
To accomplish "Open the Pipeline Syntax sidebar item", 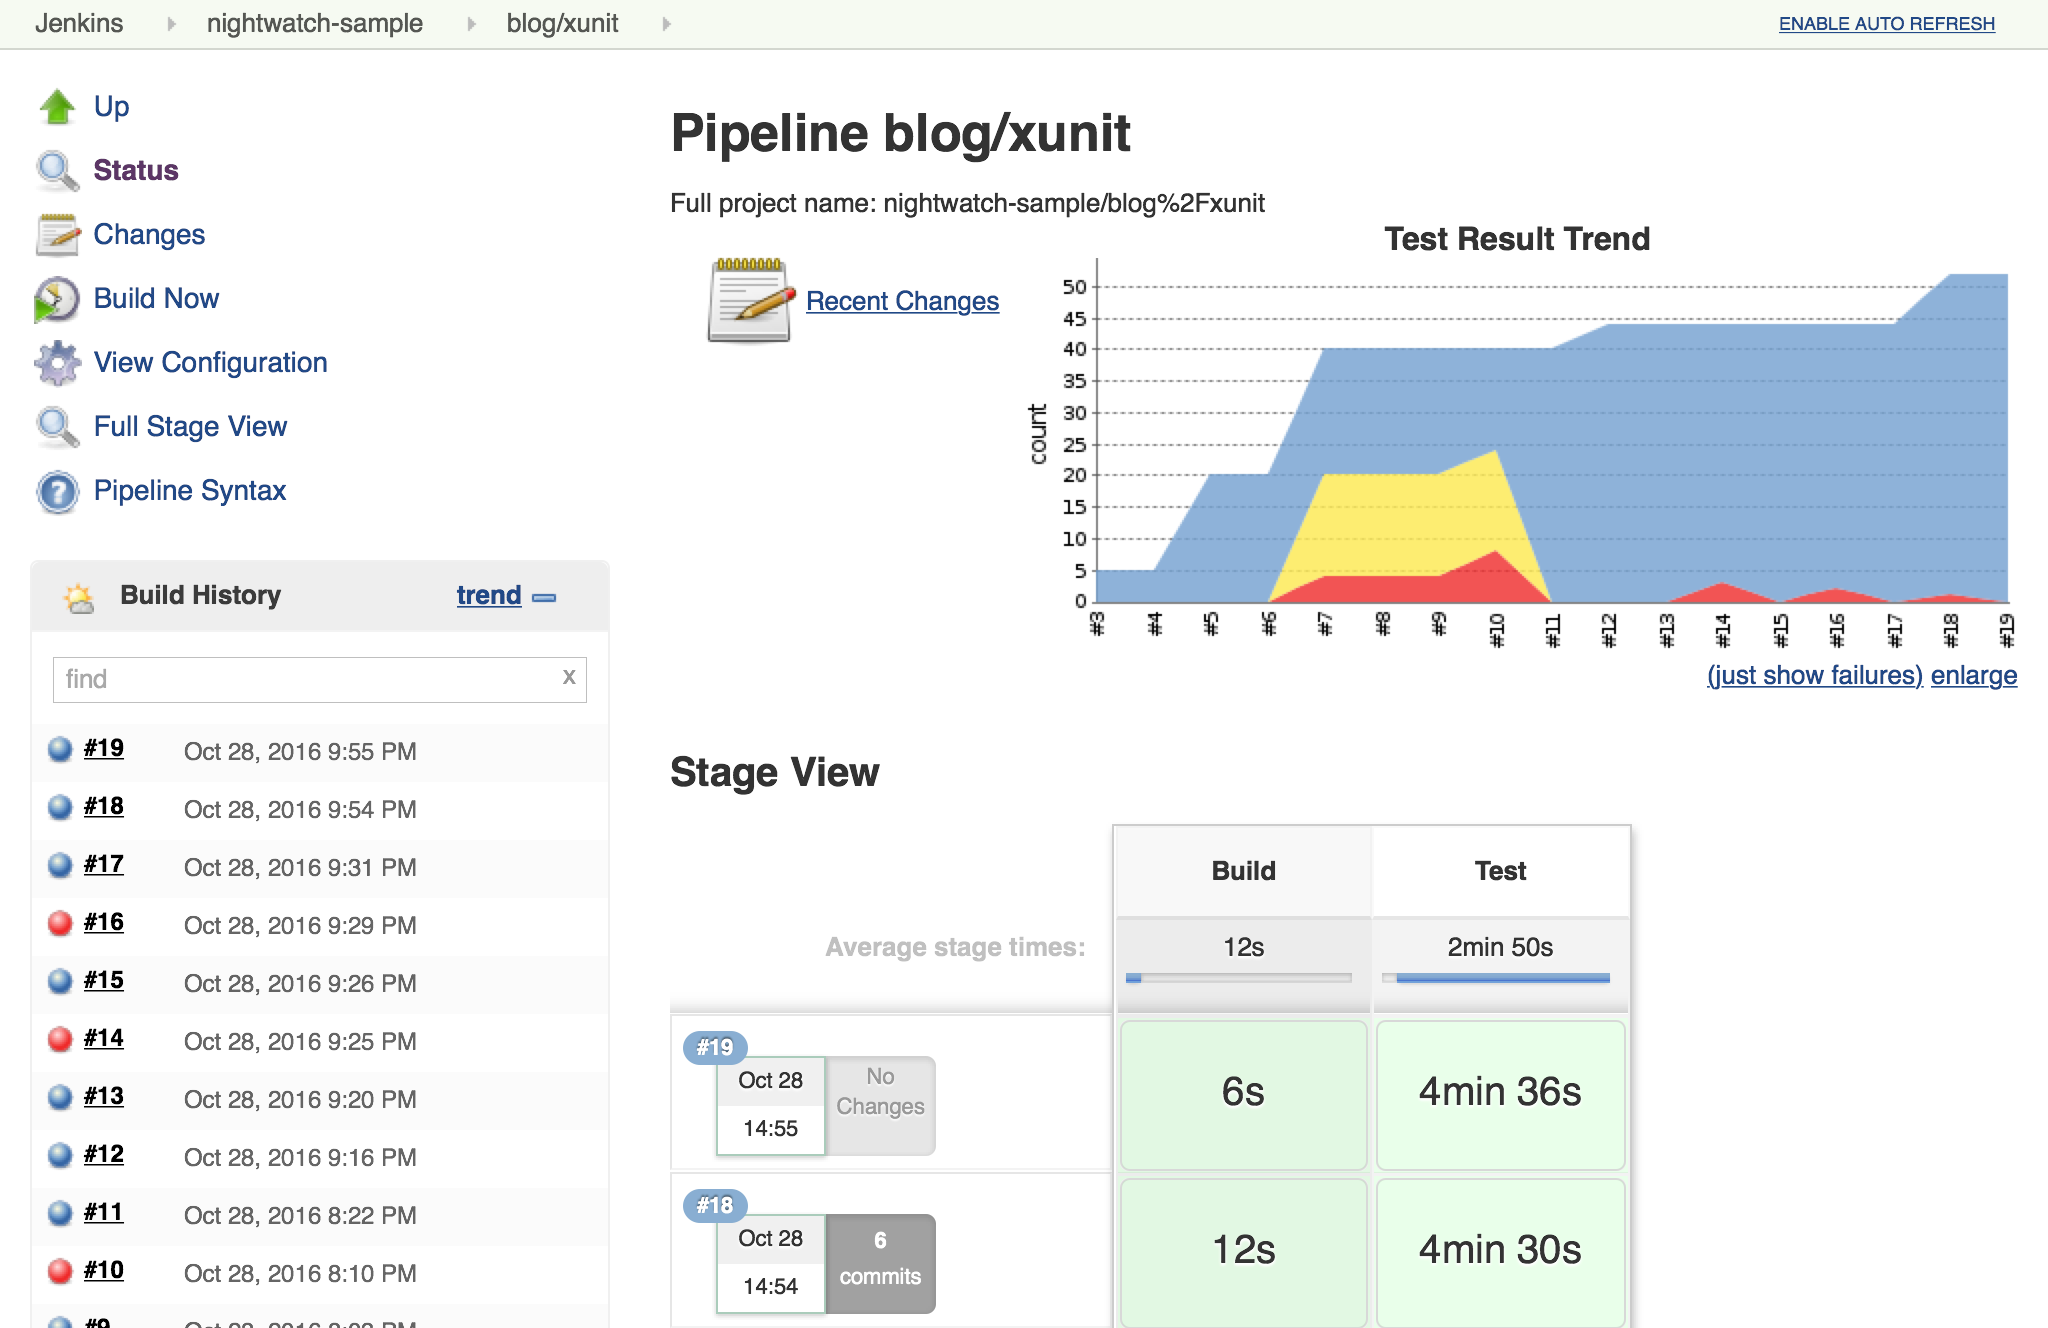I will coord(190,491).
